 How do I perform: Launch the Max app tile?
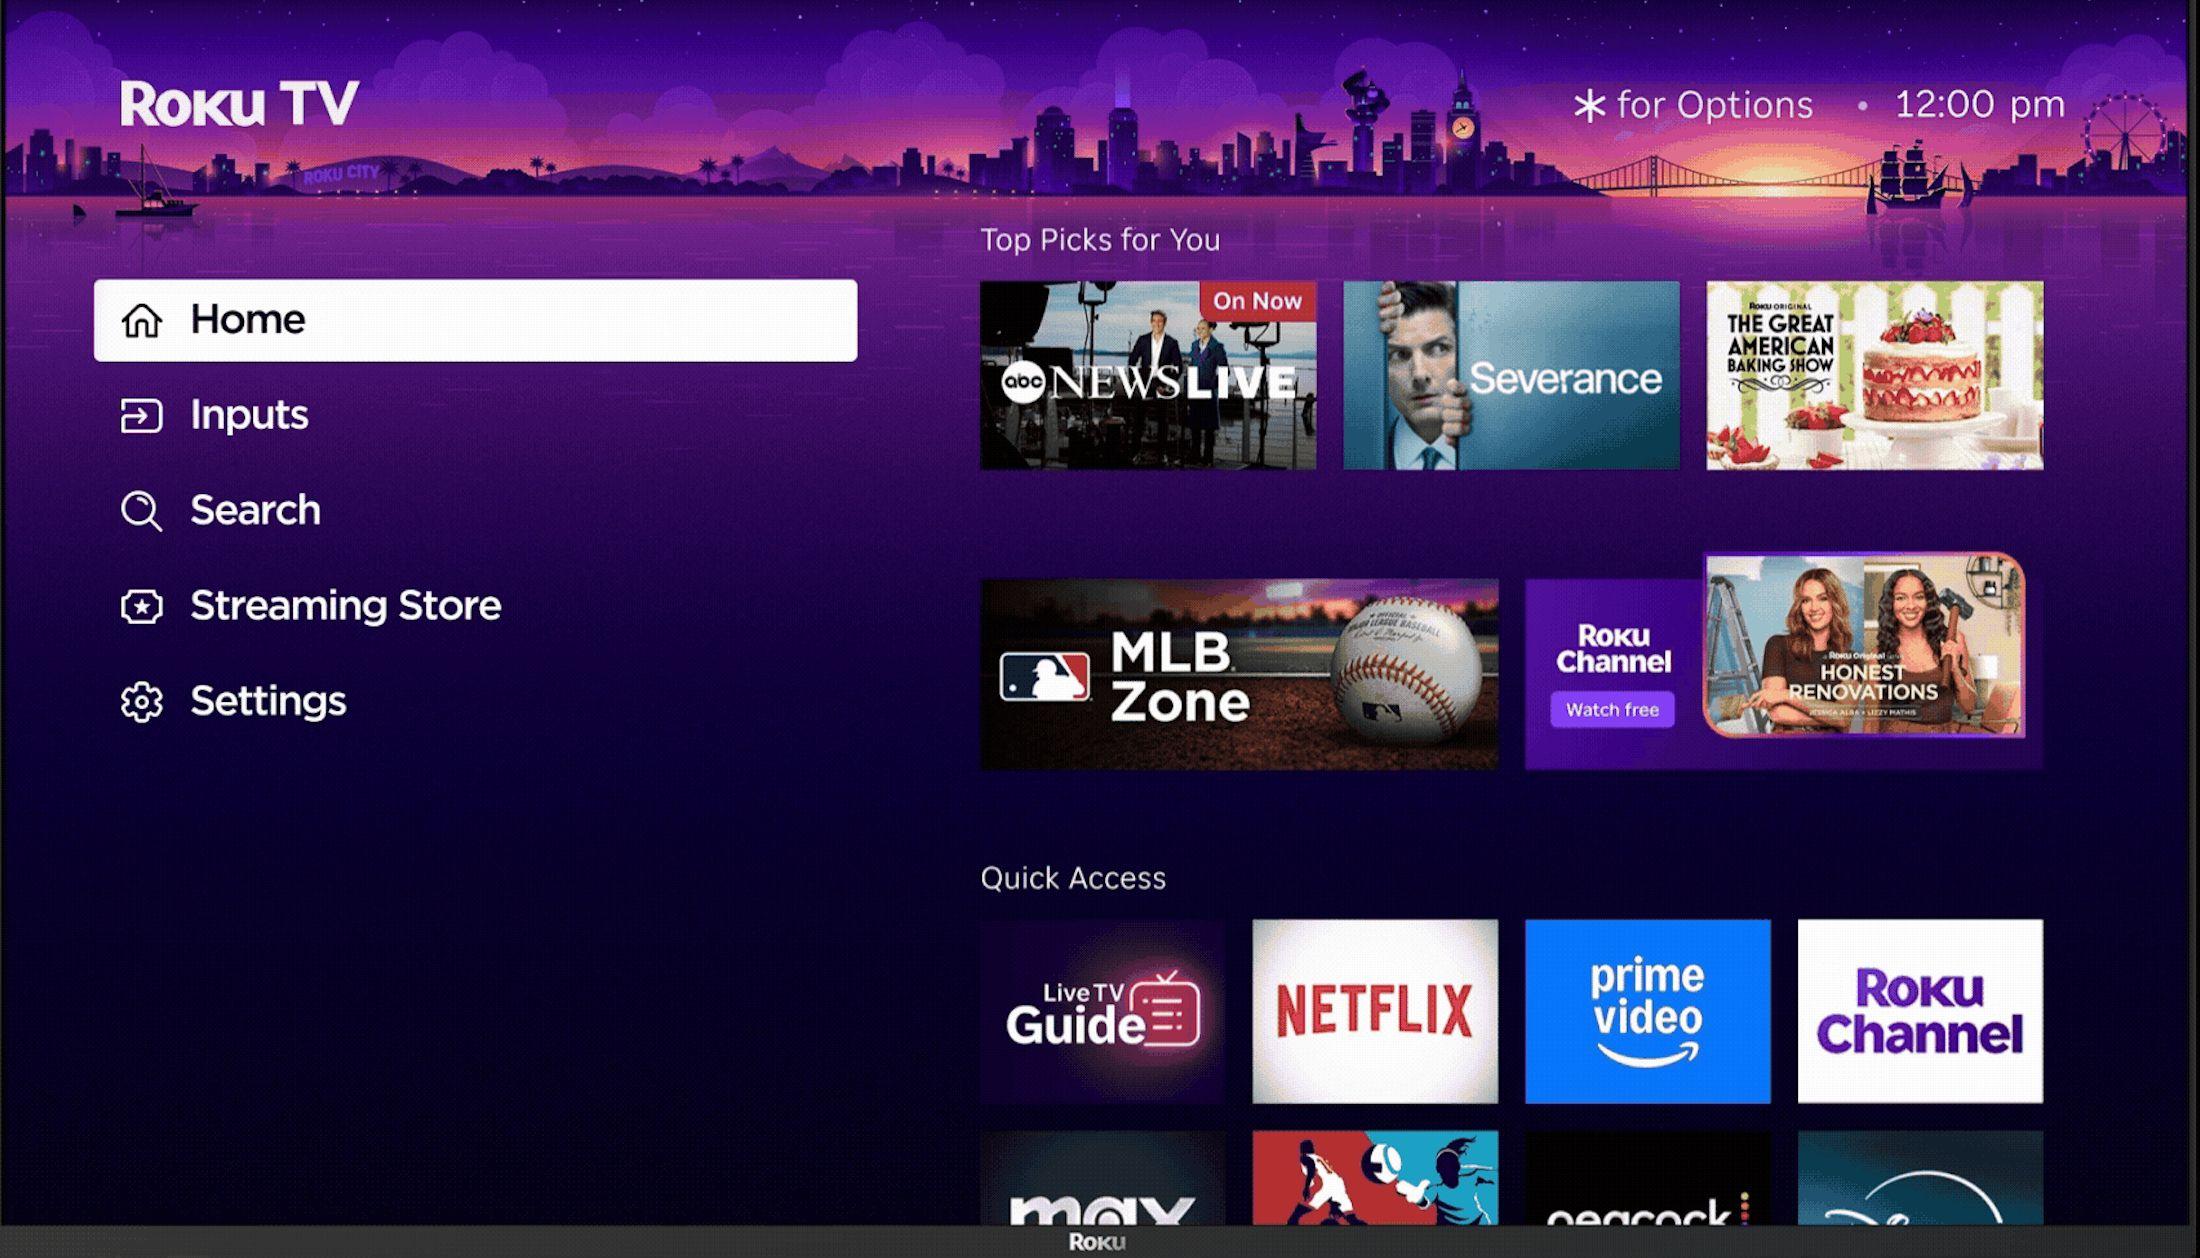click(x=1103, y=1178)
